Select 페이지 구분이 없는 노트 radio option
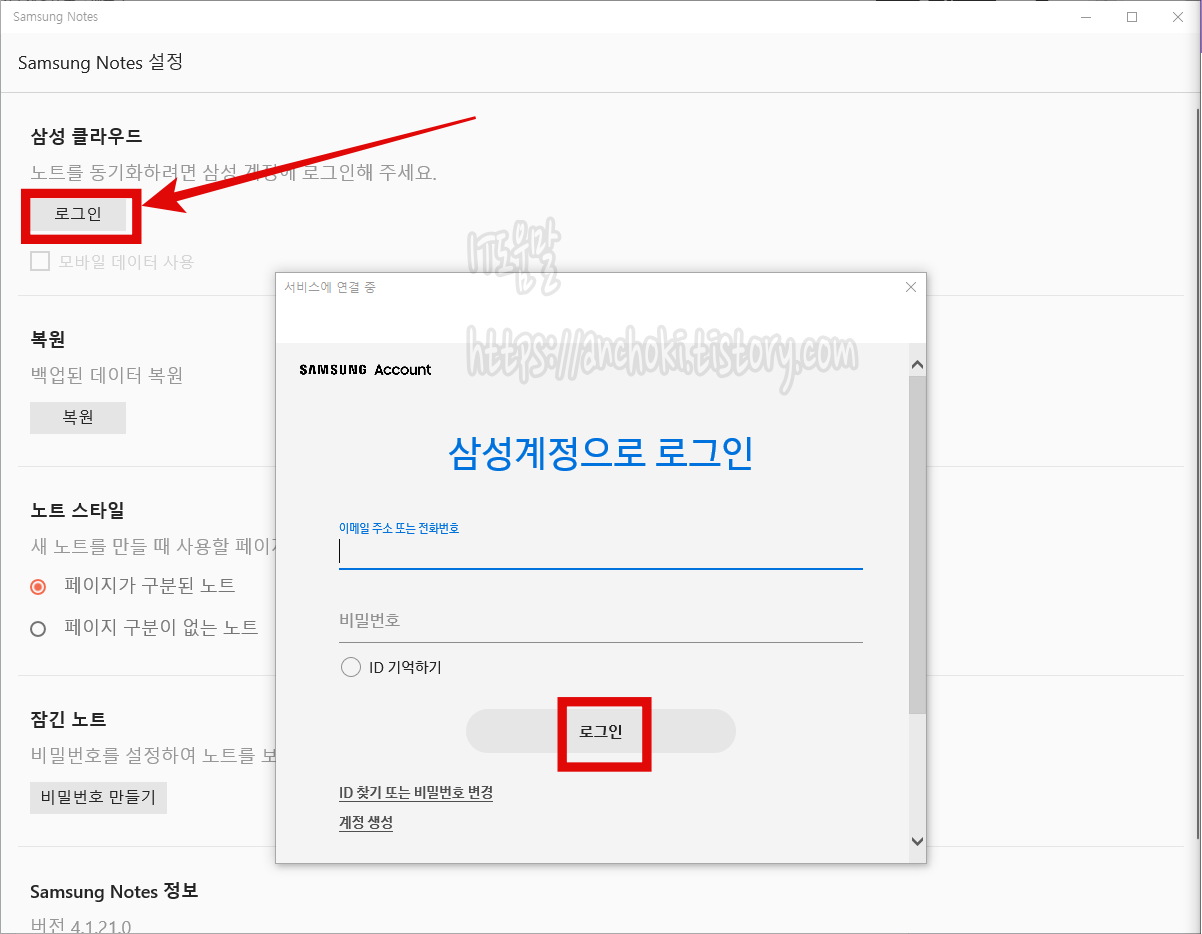1202x934 pixels. point(39,629)
